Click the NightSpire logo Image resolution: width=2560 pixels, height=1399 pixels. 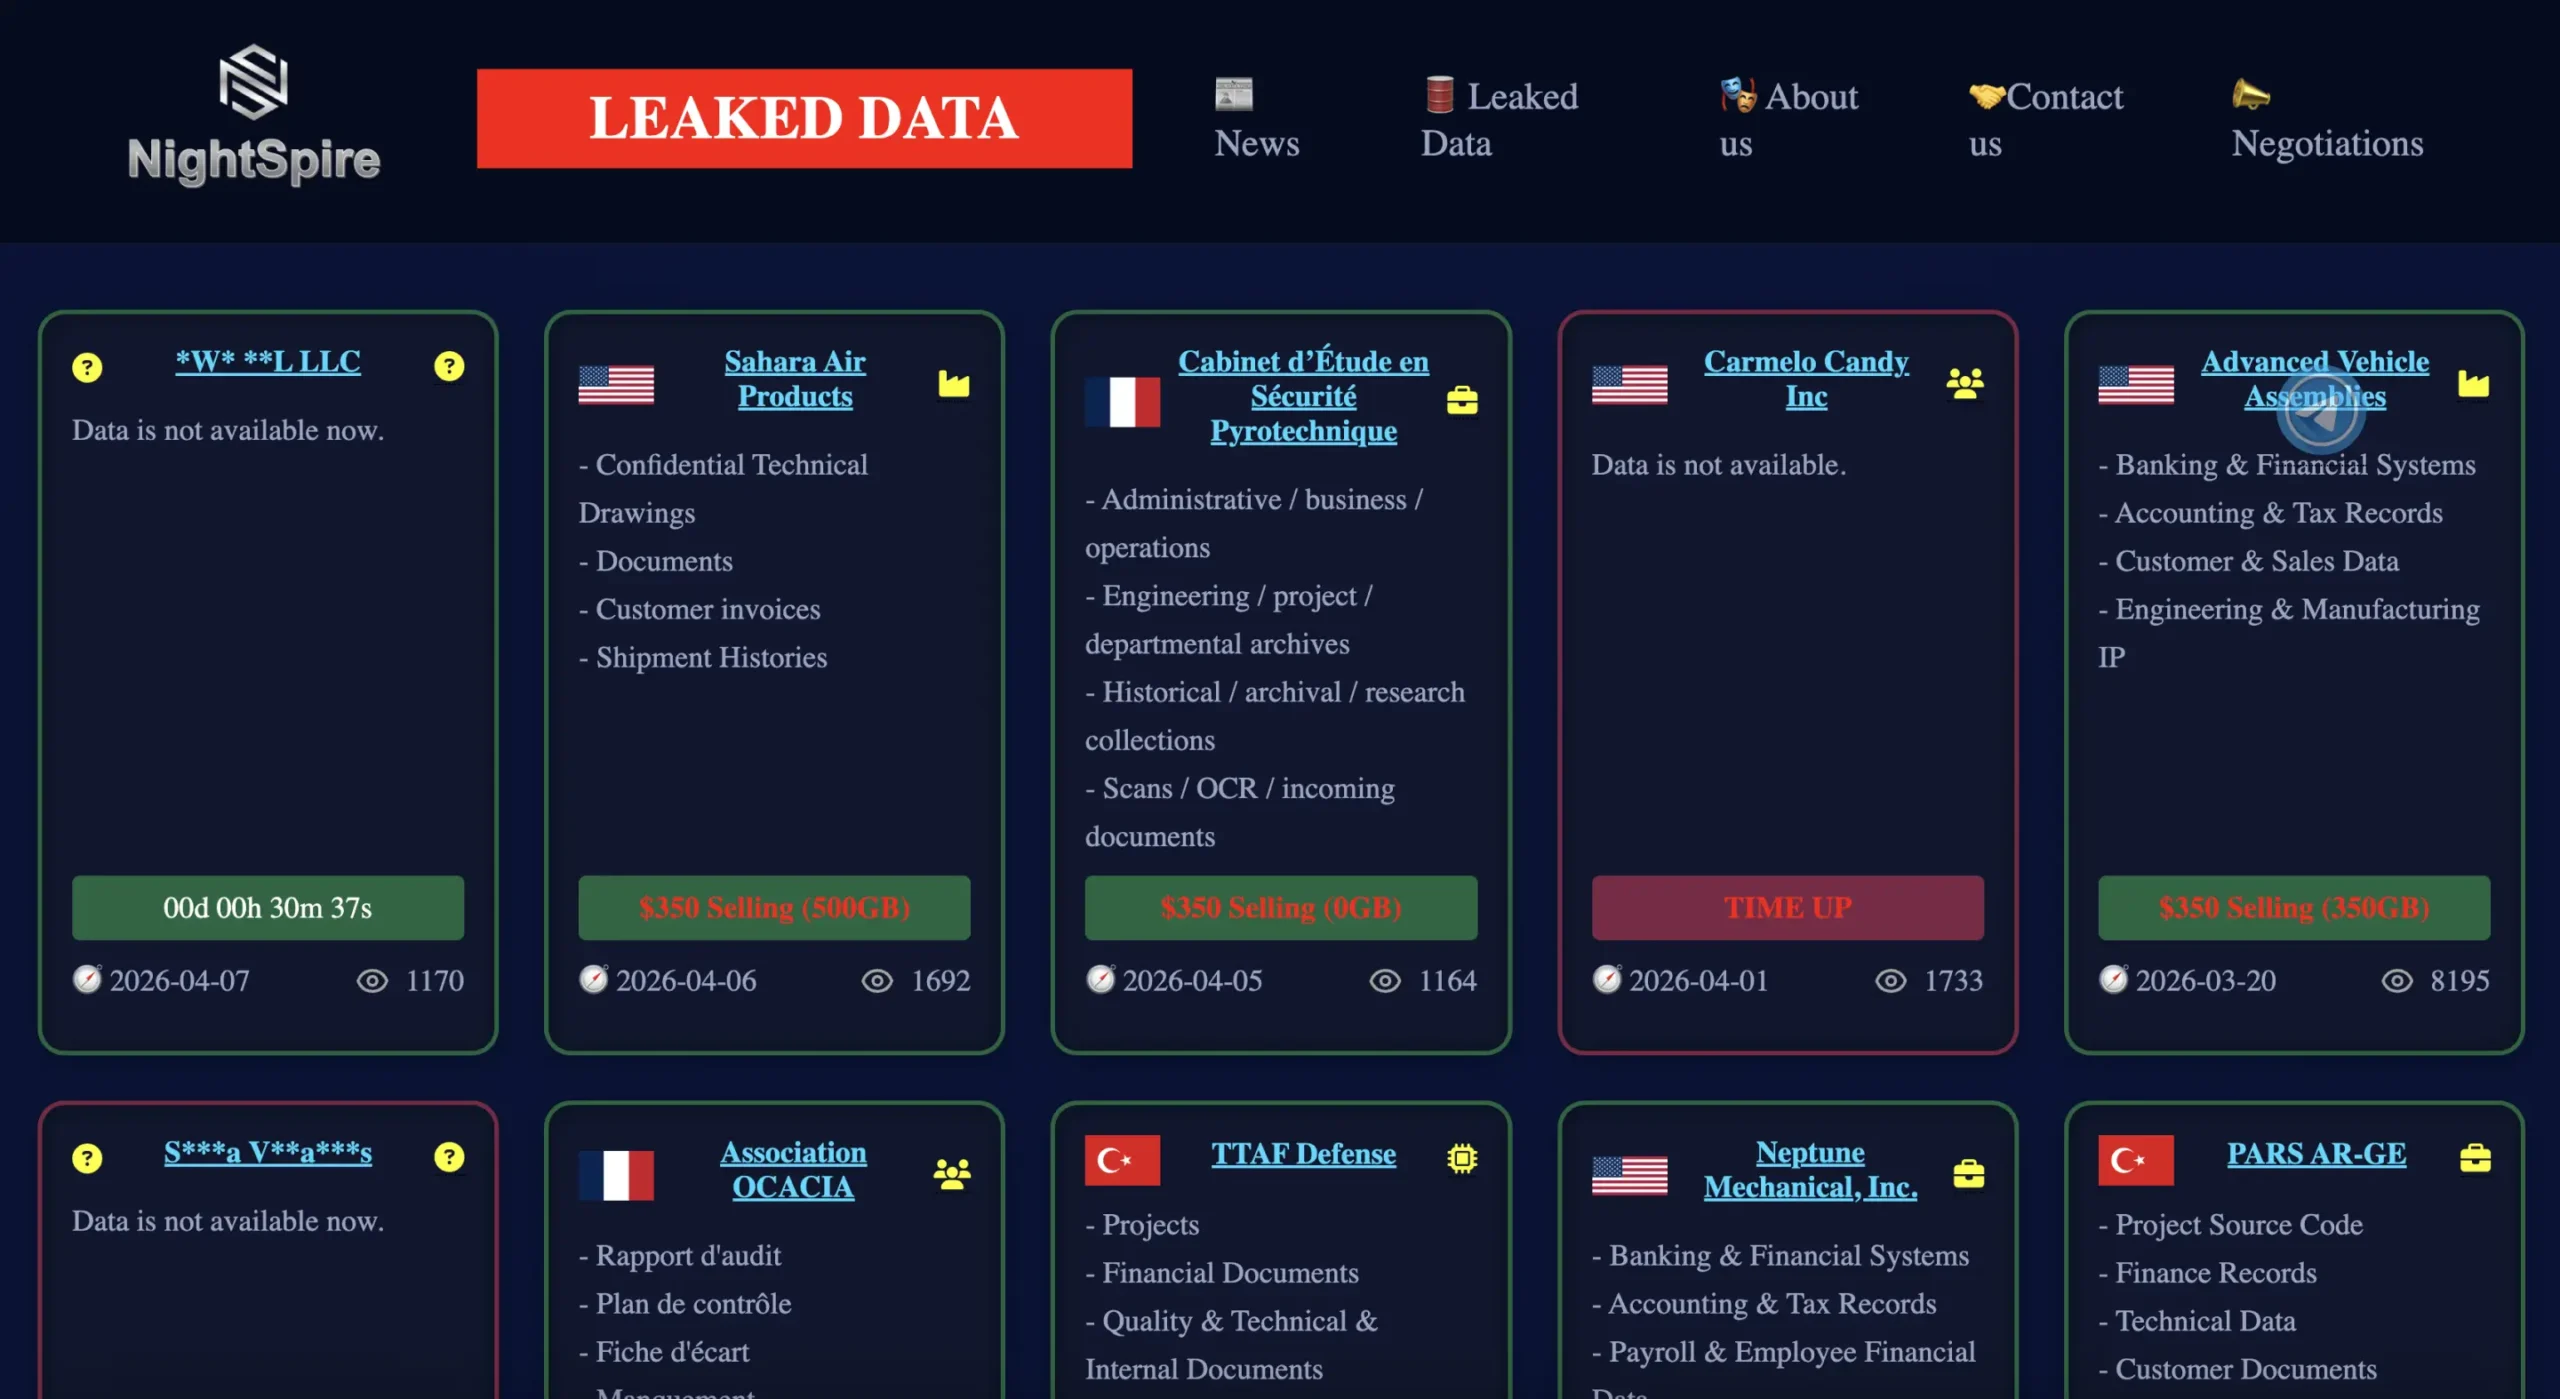(x=253, y=116)
